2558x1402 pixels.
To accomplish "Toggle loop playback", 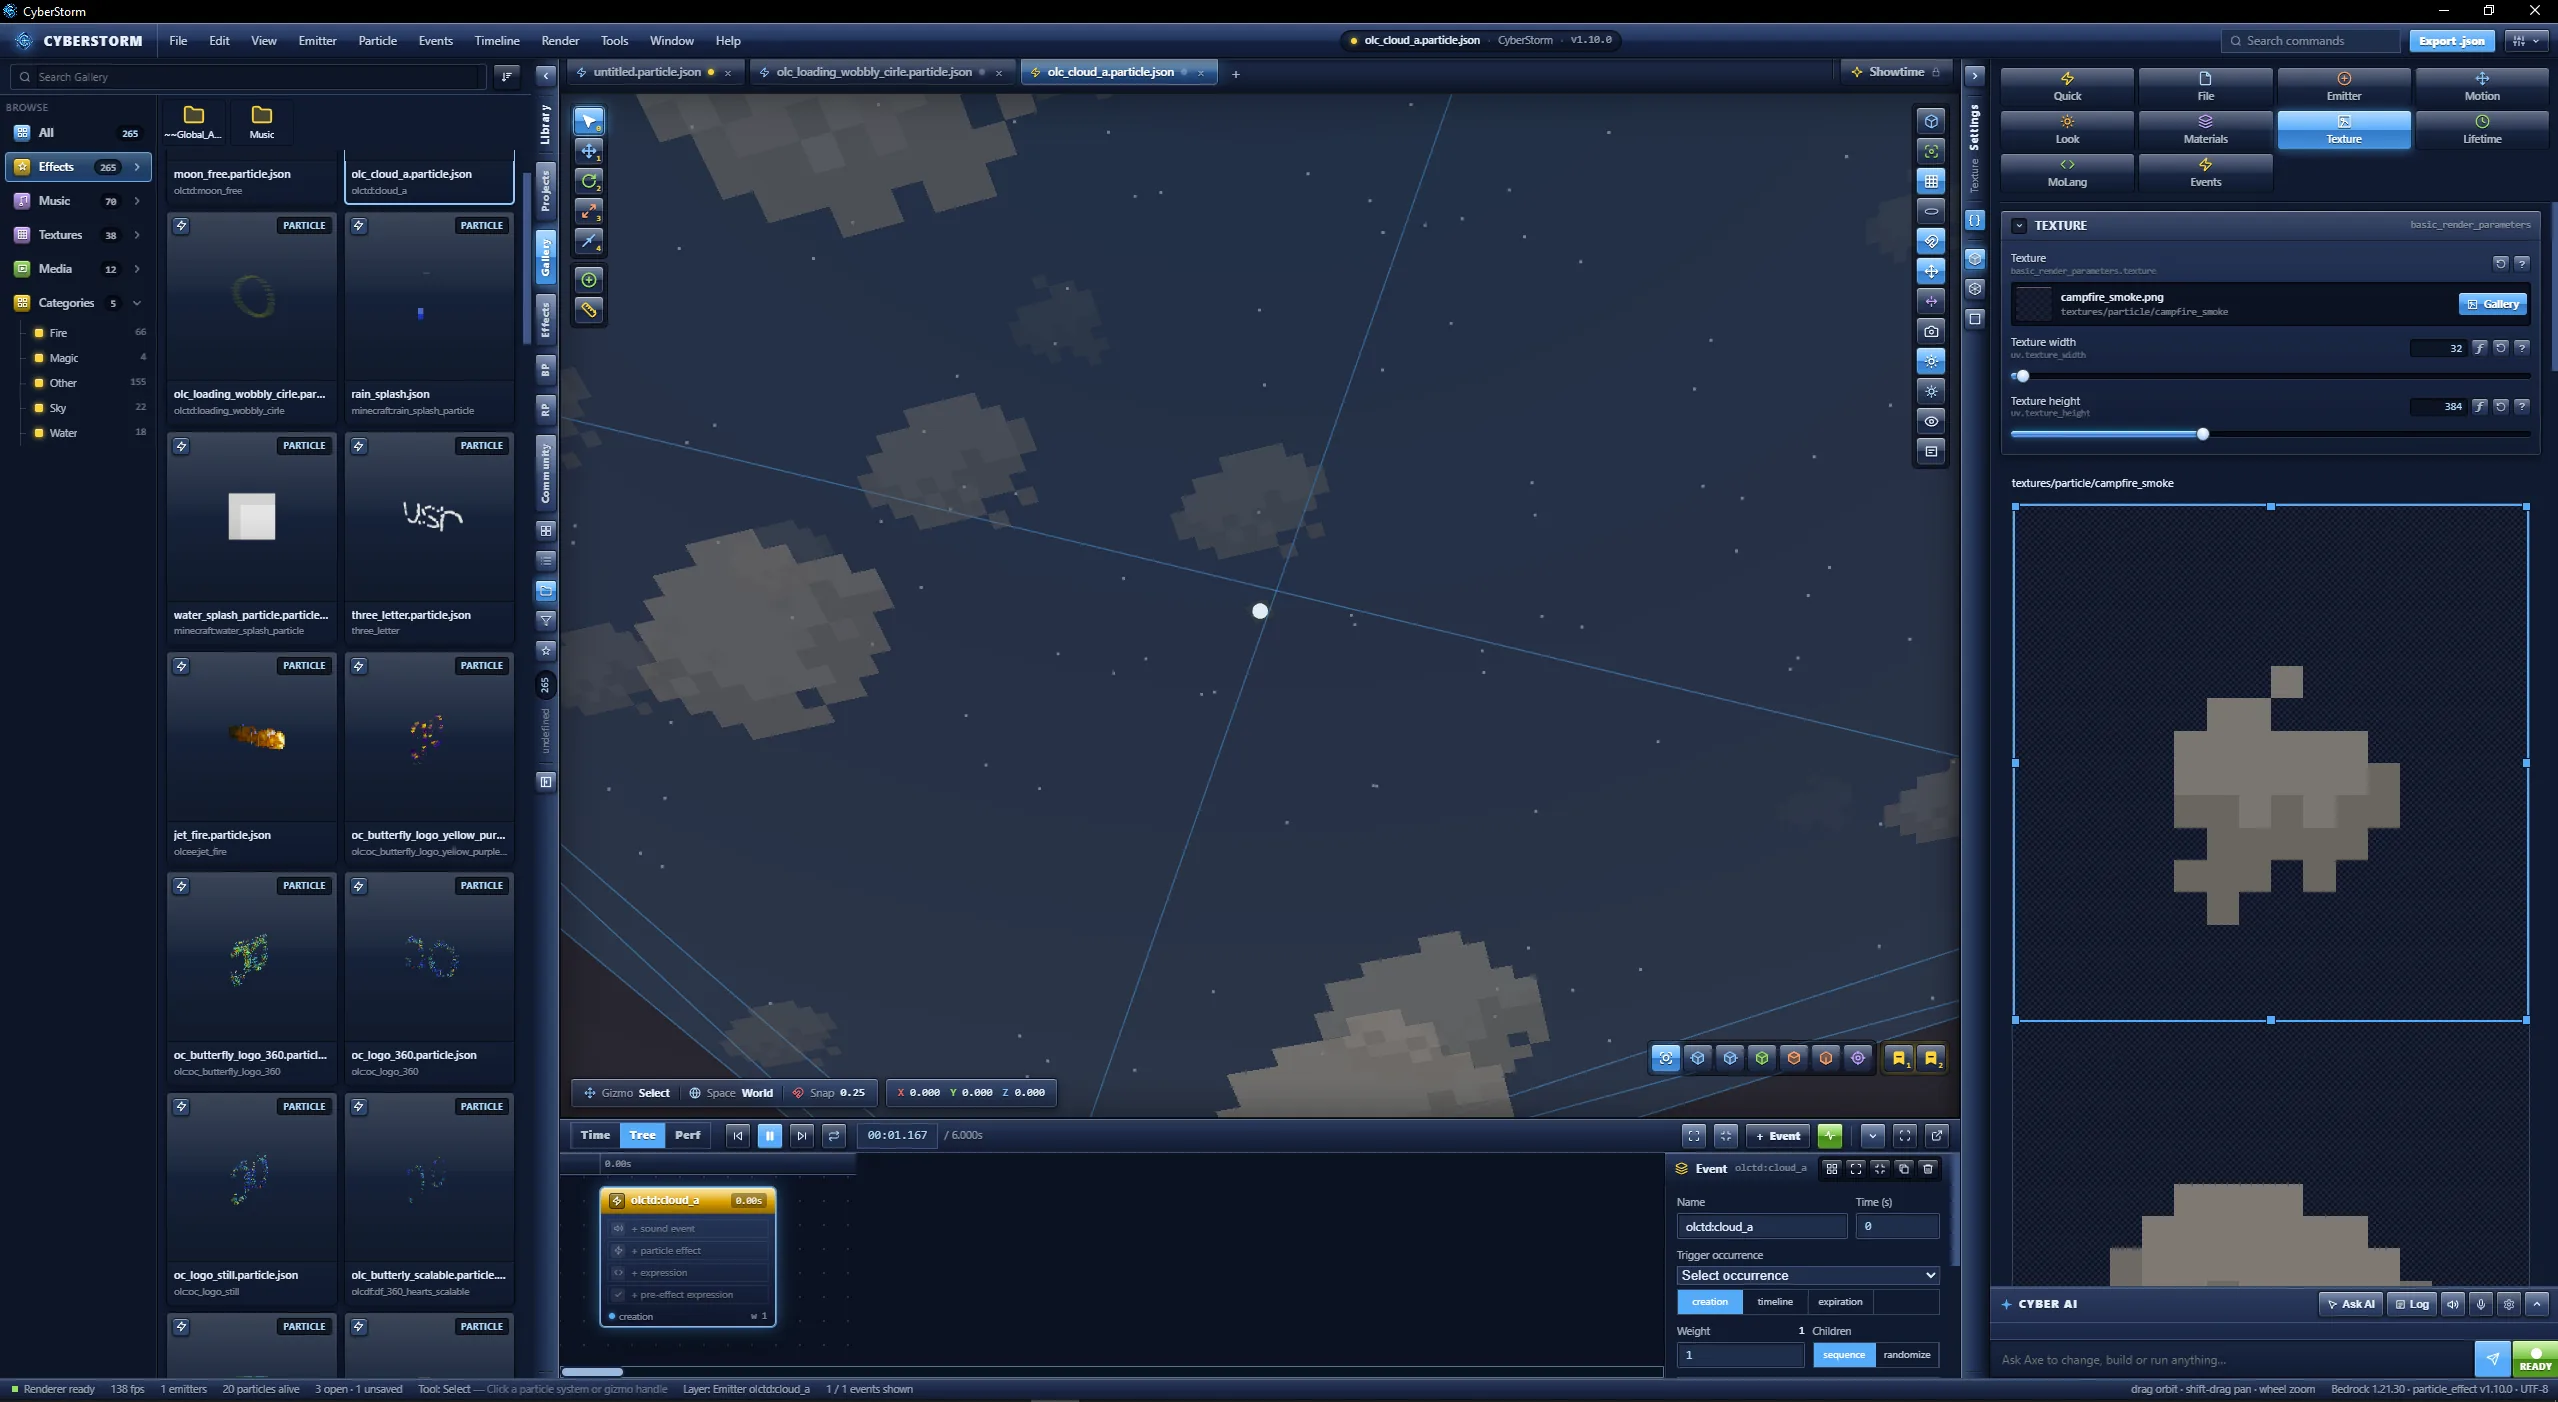I will pyautogui.click(x=833, y=1135).
